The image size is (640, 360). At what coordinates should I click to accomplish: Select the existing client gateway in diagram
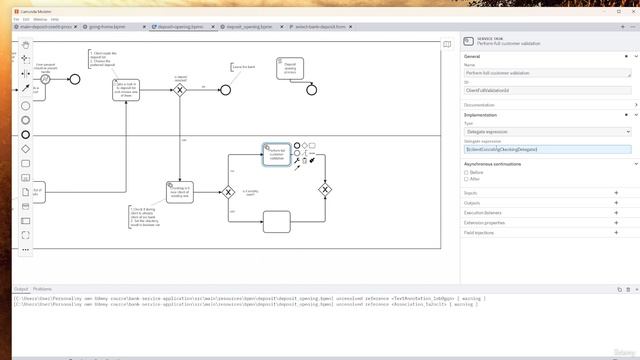click(228, 192)
